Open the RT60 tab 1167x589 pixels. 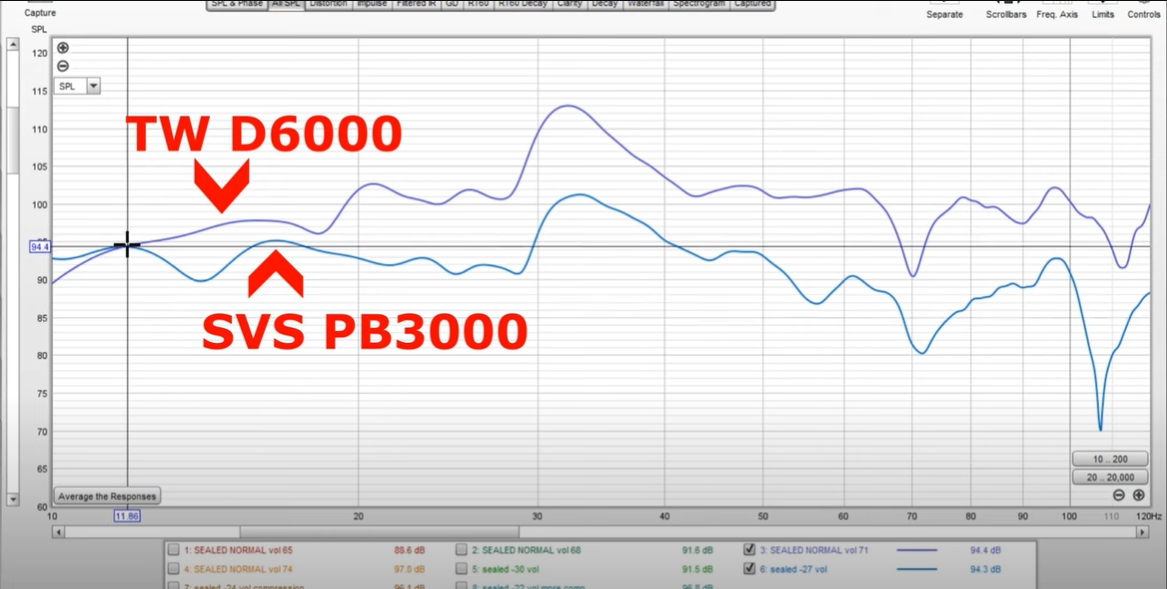pos(476,4)
